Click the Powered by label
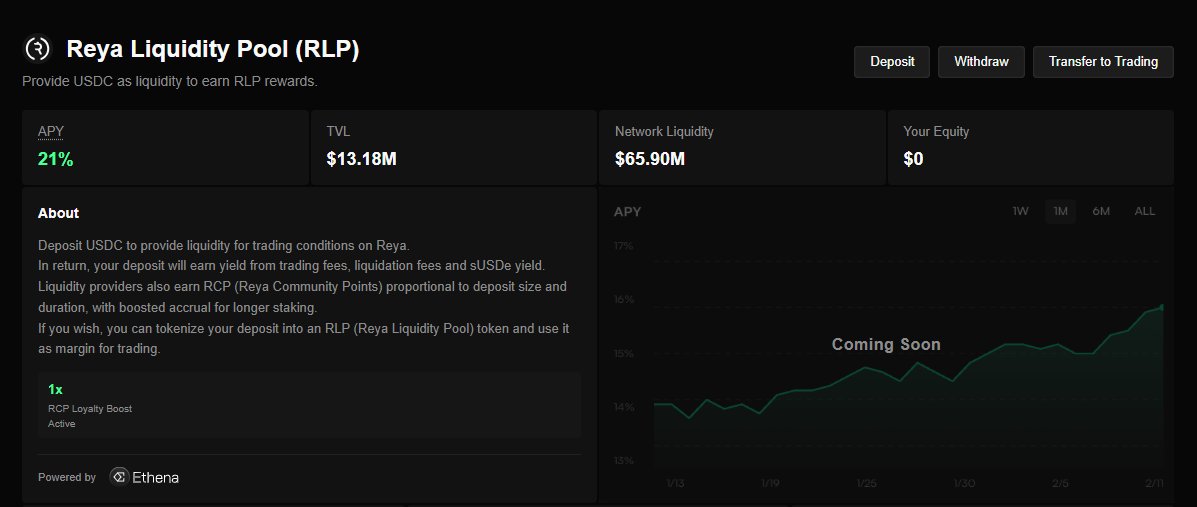Image resolution: width=1197 pixels, height=507 pixels. (67, 477)
